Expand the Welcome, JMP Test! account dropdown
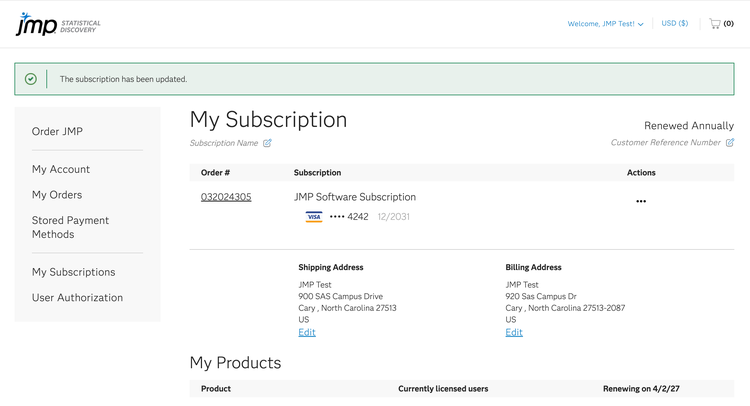The image size is (750, 406). (x=605, y=23)
